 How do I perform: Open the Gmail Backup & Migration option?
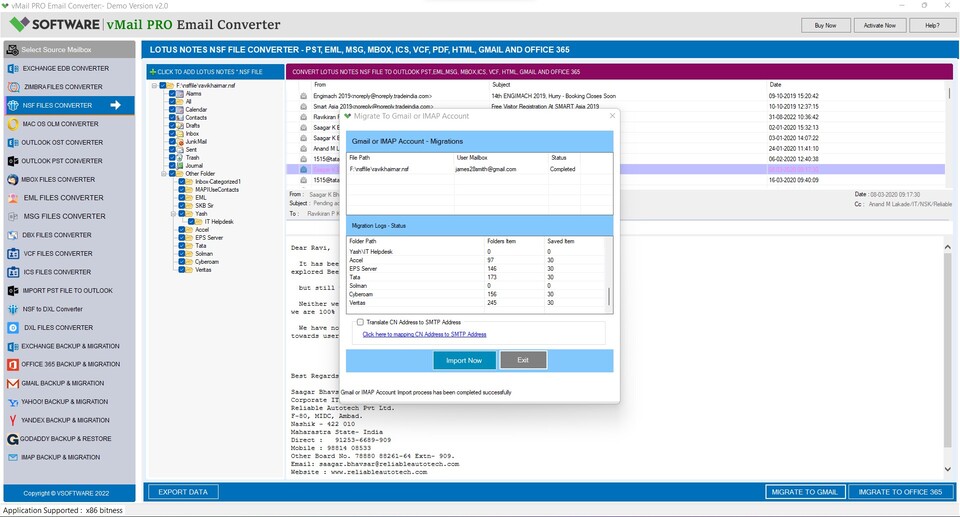tap(69, 383)
